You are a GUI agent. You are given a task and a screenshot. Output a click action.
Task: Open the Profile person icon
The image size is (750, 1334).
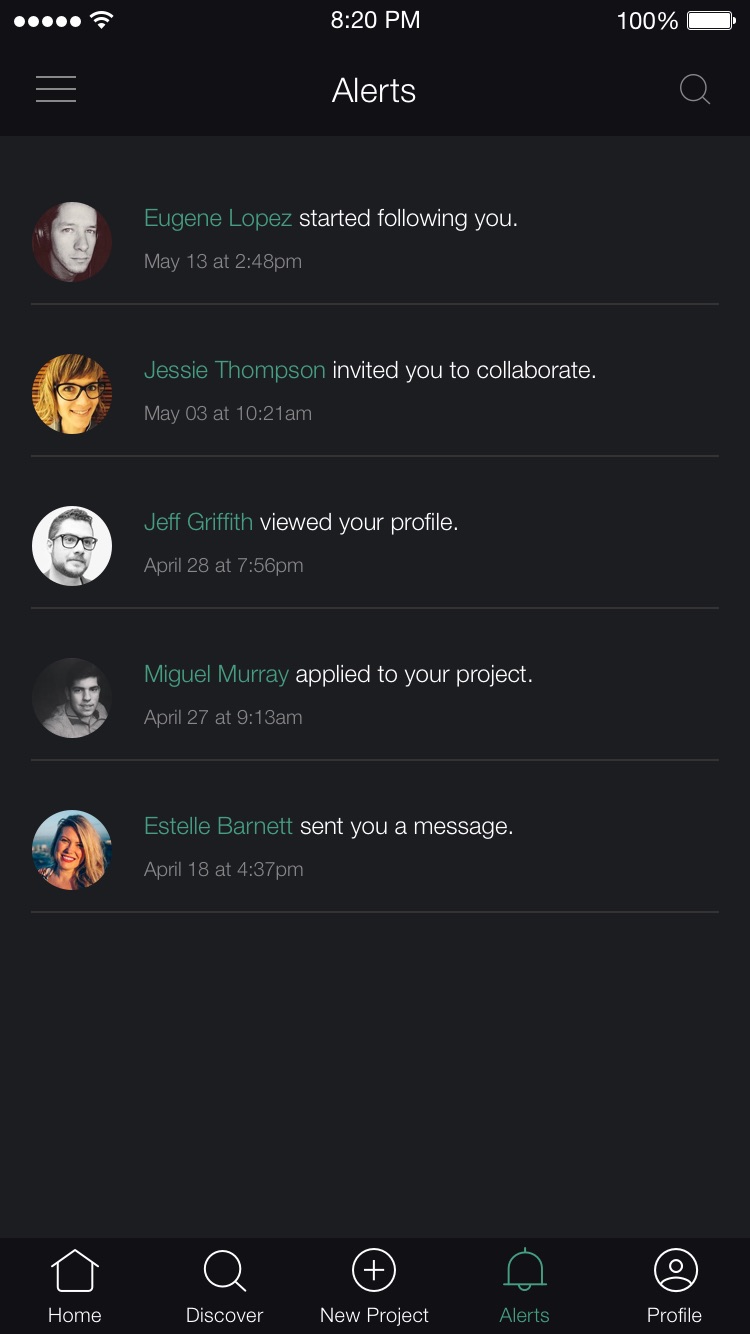point(675,1270)
